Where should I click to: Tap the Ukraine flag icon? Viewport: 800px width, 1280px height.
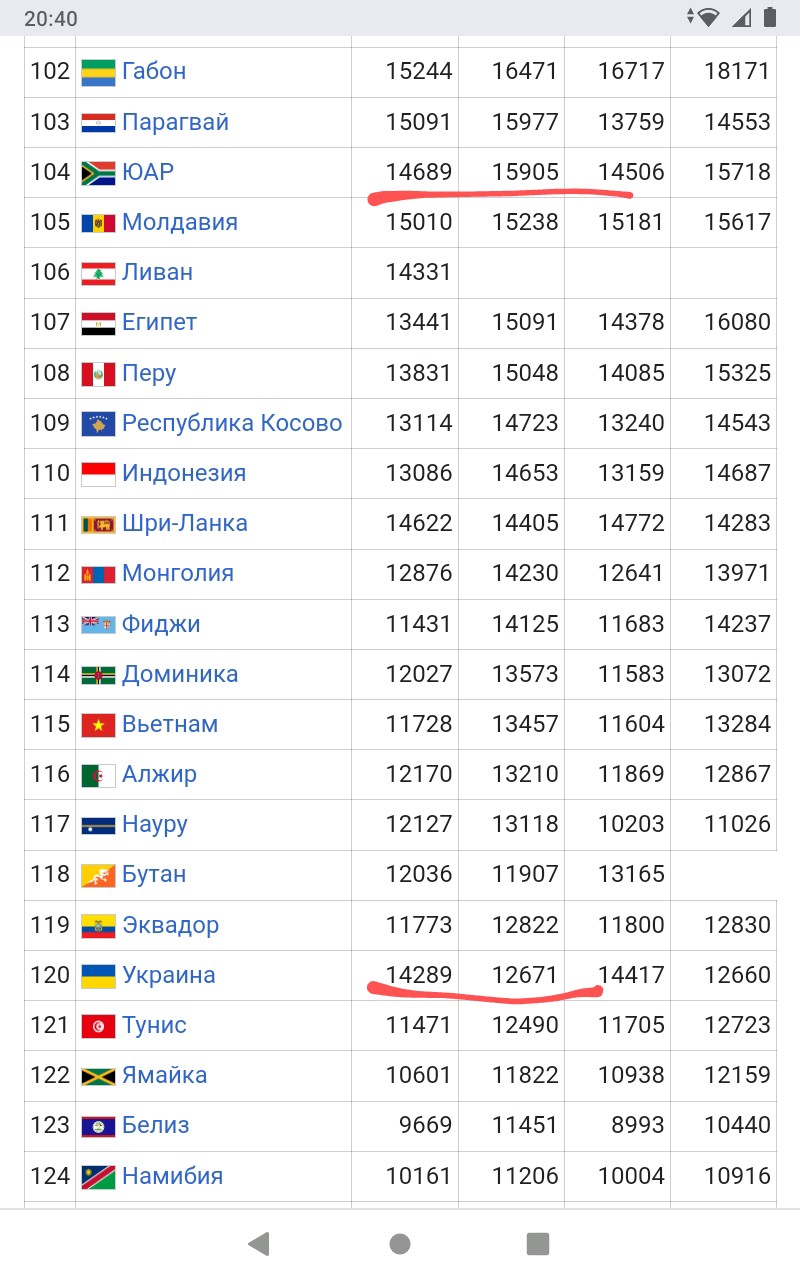tap(98, 975)
